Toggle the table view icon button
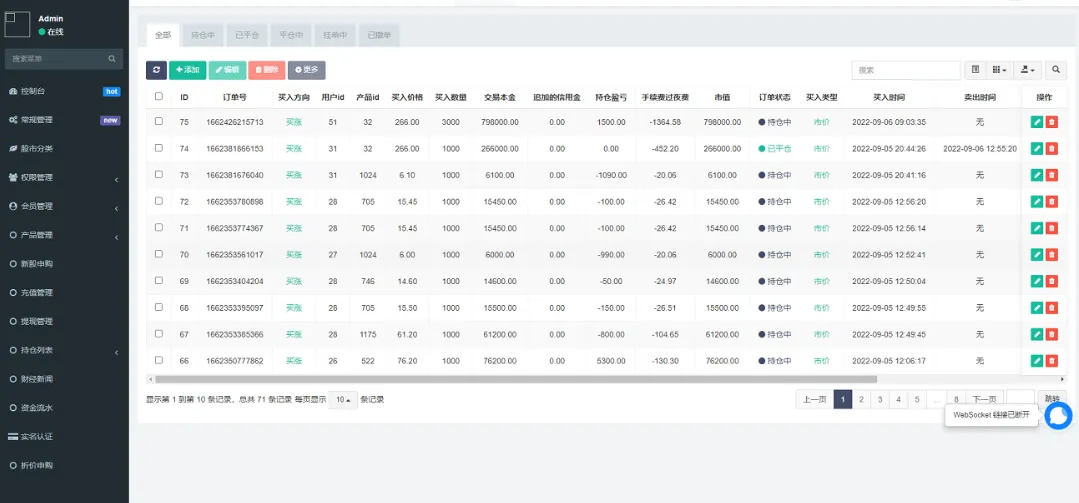1079x503 pixels. pyautogui.click(x=975, y=70)
